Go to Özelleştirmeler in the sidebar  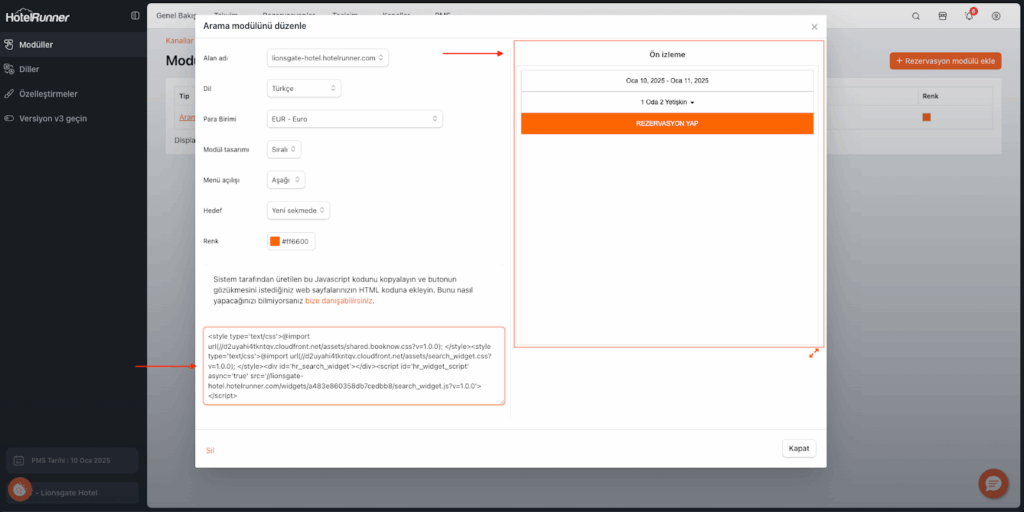[48, 94]
